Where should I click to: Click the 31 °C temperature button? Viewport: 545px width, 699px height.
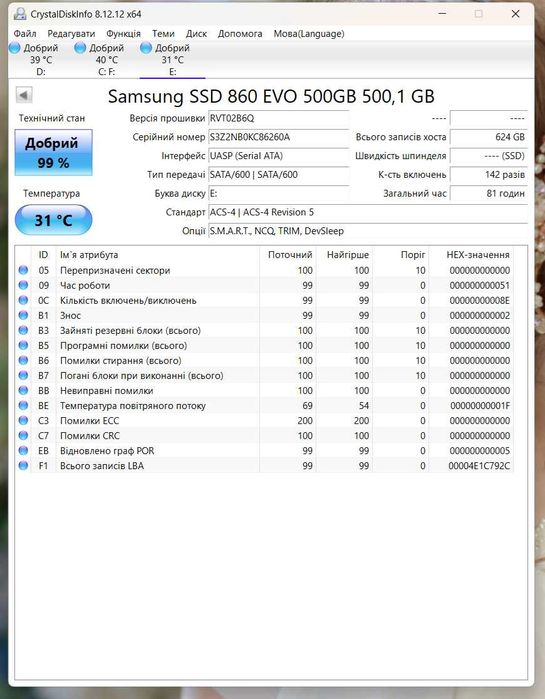53,220
